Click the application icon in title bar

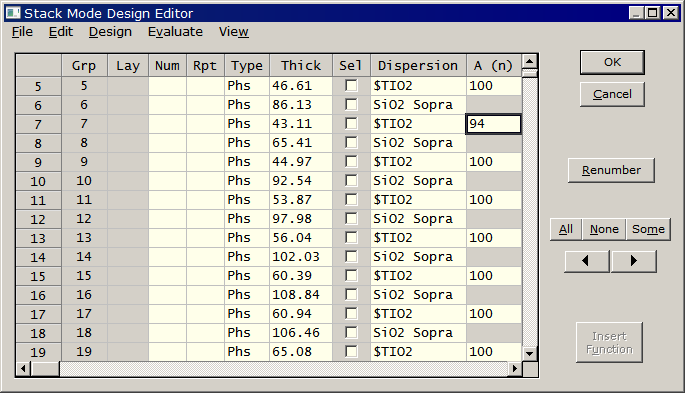point(13,13)
